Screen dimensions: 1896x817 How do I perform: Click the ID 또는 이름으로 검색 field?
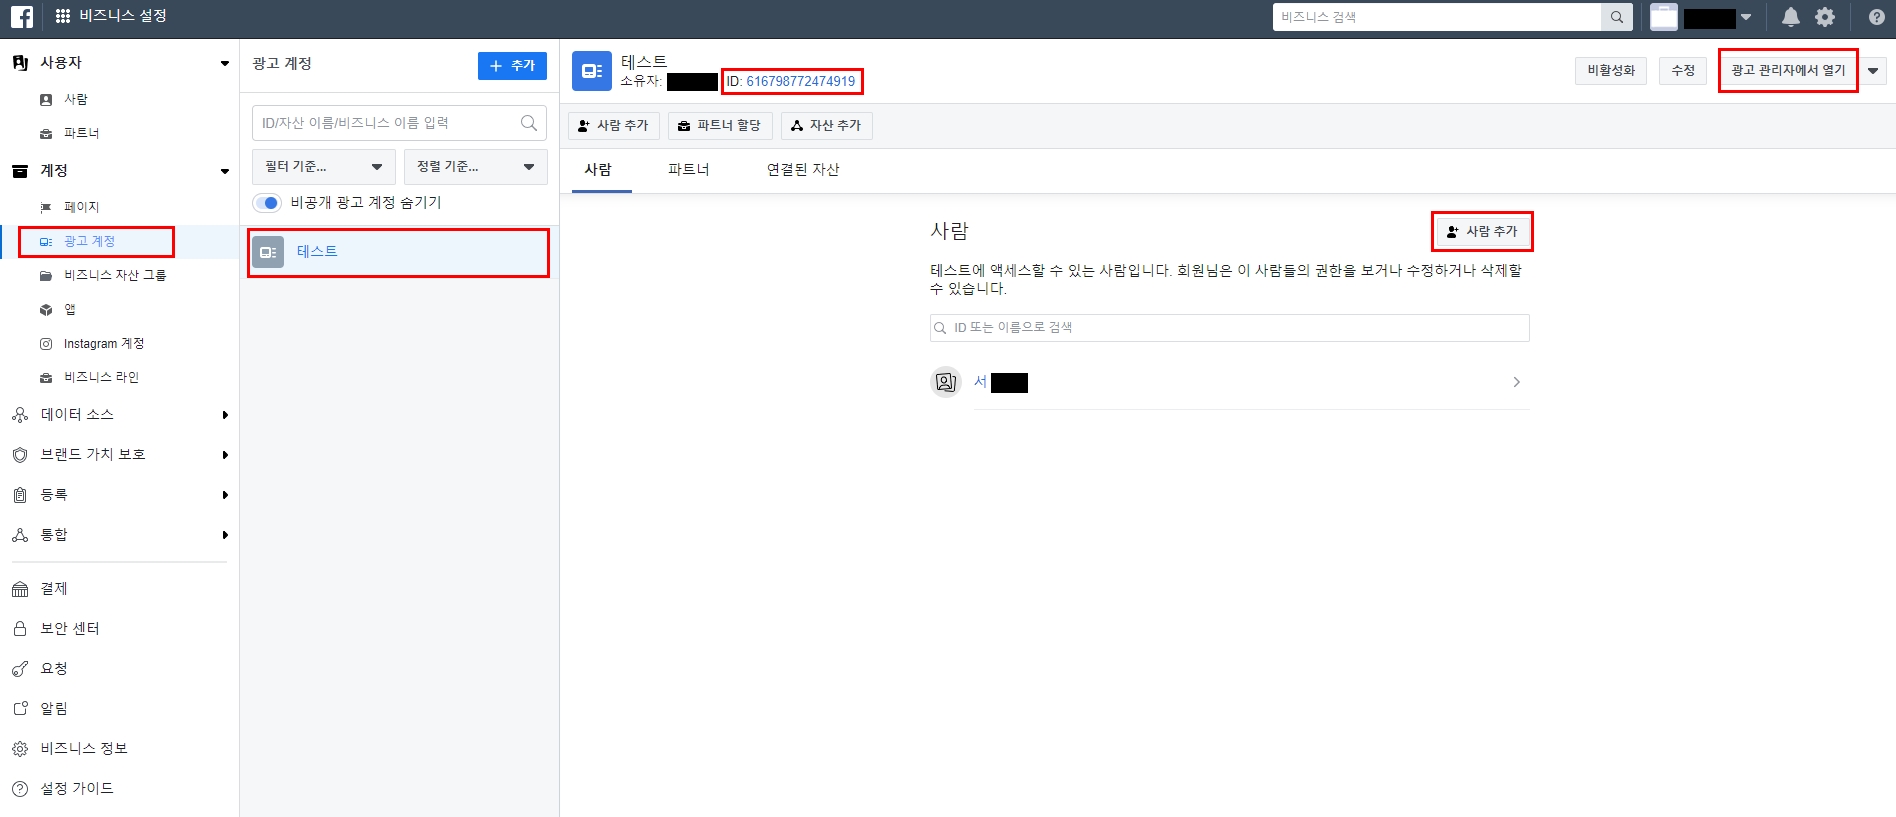pyautogui.click(x=1229, y=328)
